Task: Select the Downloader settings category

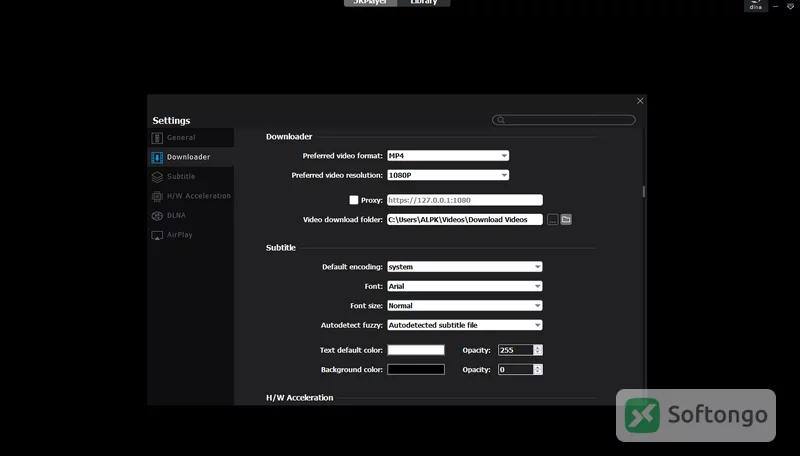Action: pos(191,157)
